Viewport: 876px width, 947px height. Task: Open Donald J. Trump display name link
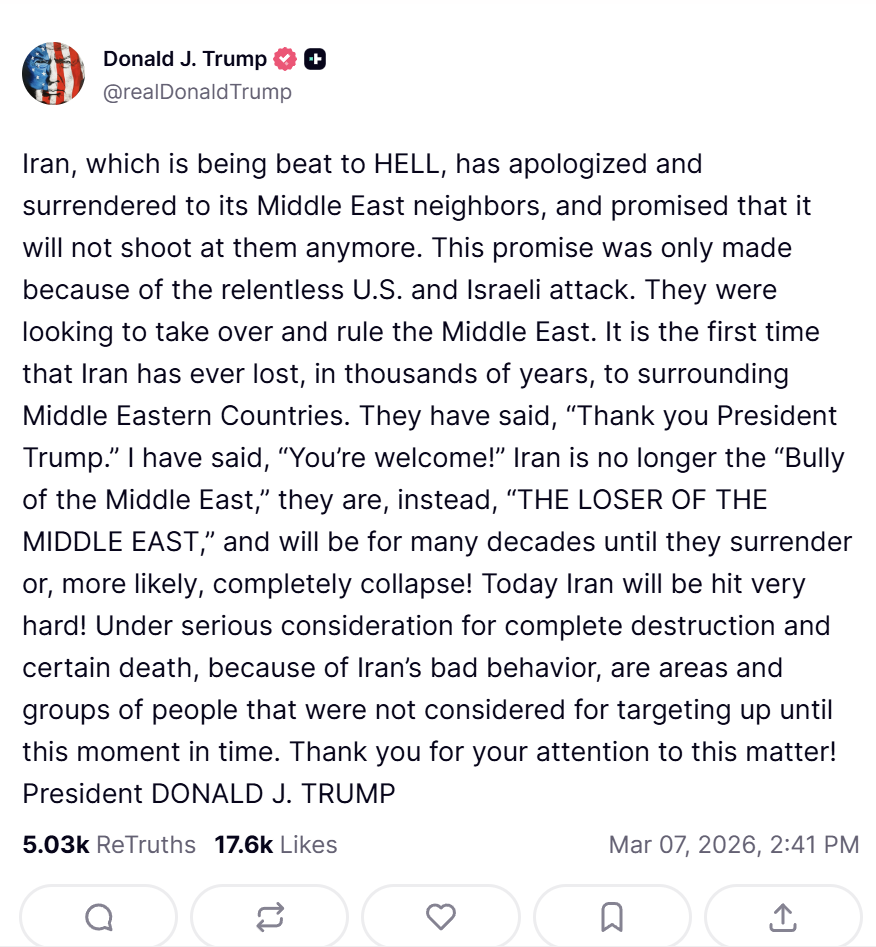coord(185,59)
